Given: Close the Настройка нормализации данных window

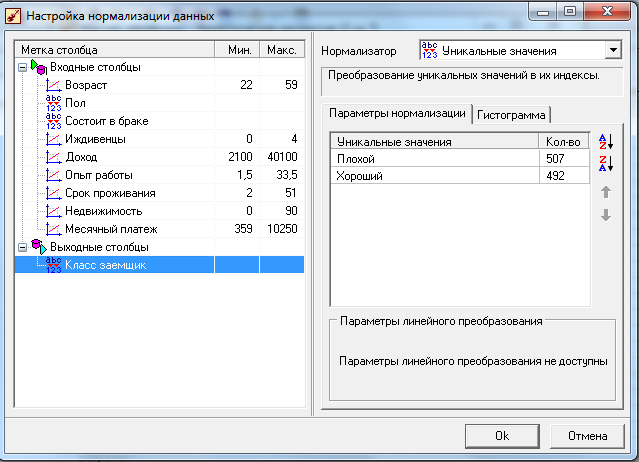Looking at the screenshot, I should [x=607, y=11].
